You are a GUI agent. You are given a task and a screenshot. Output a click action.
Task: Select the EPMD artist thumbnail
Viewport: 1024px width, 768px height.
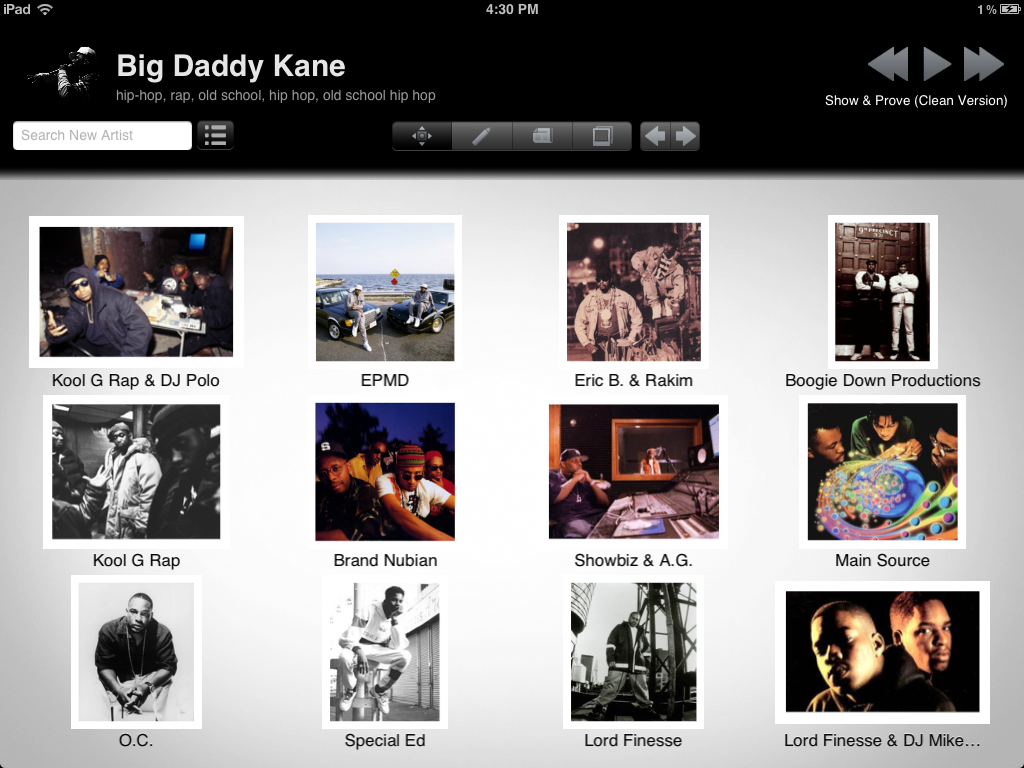(x=385, y=291)
